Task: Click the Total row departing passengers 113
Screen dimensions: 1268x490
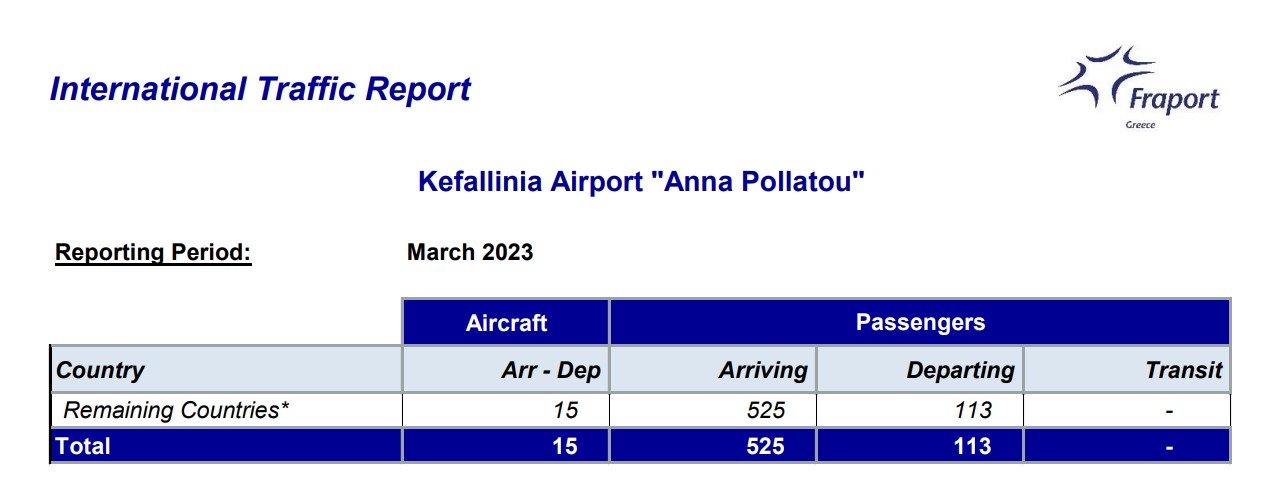Action: tap(972, 446)
